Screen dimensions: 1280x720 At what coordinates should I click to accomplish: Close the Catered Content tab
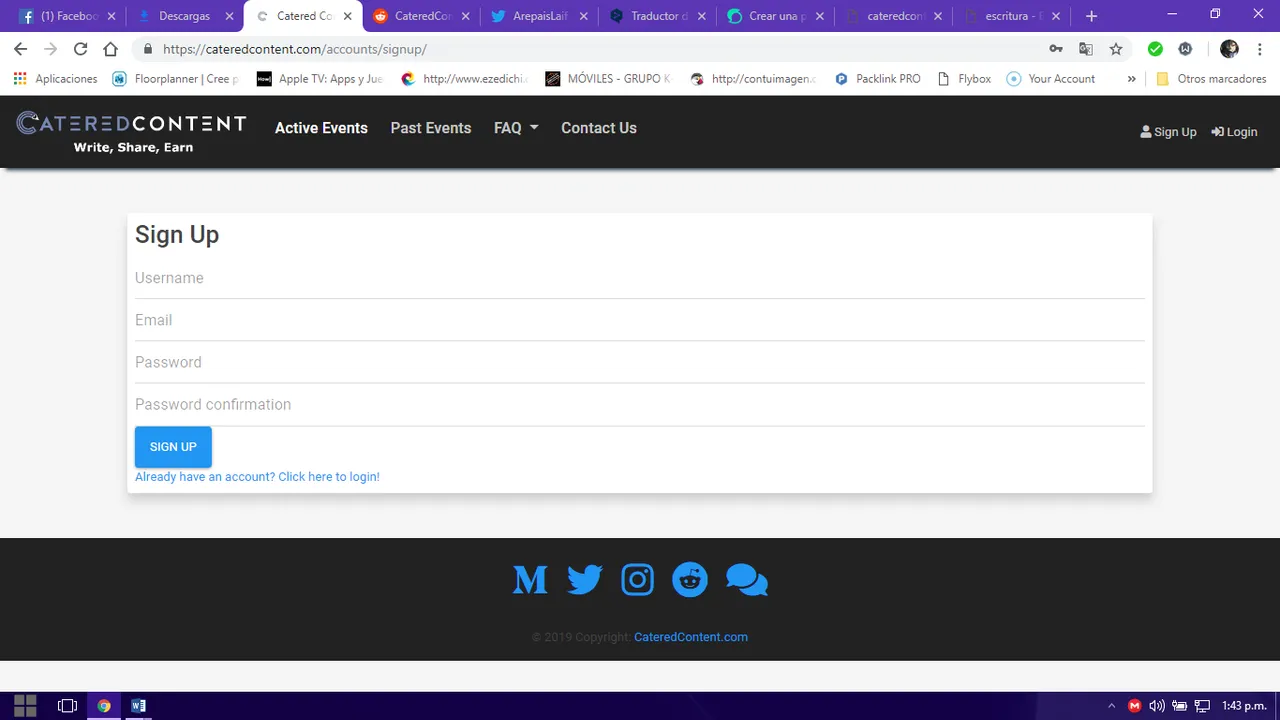(347, 16)
